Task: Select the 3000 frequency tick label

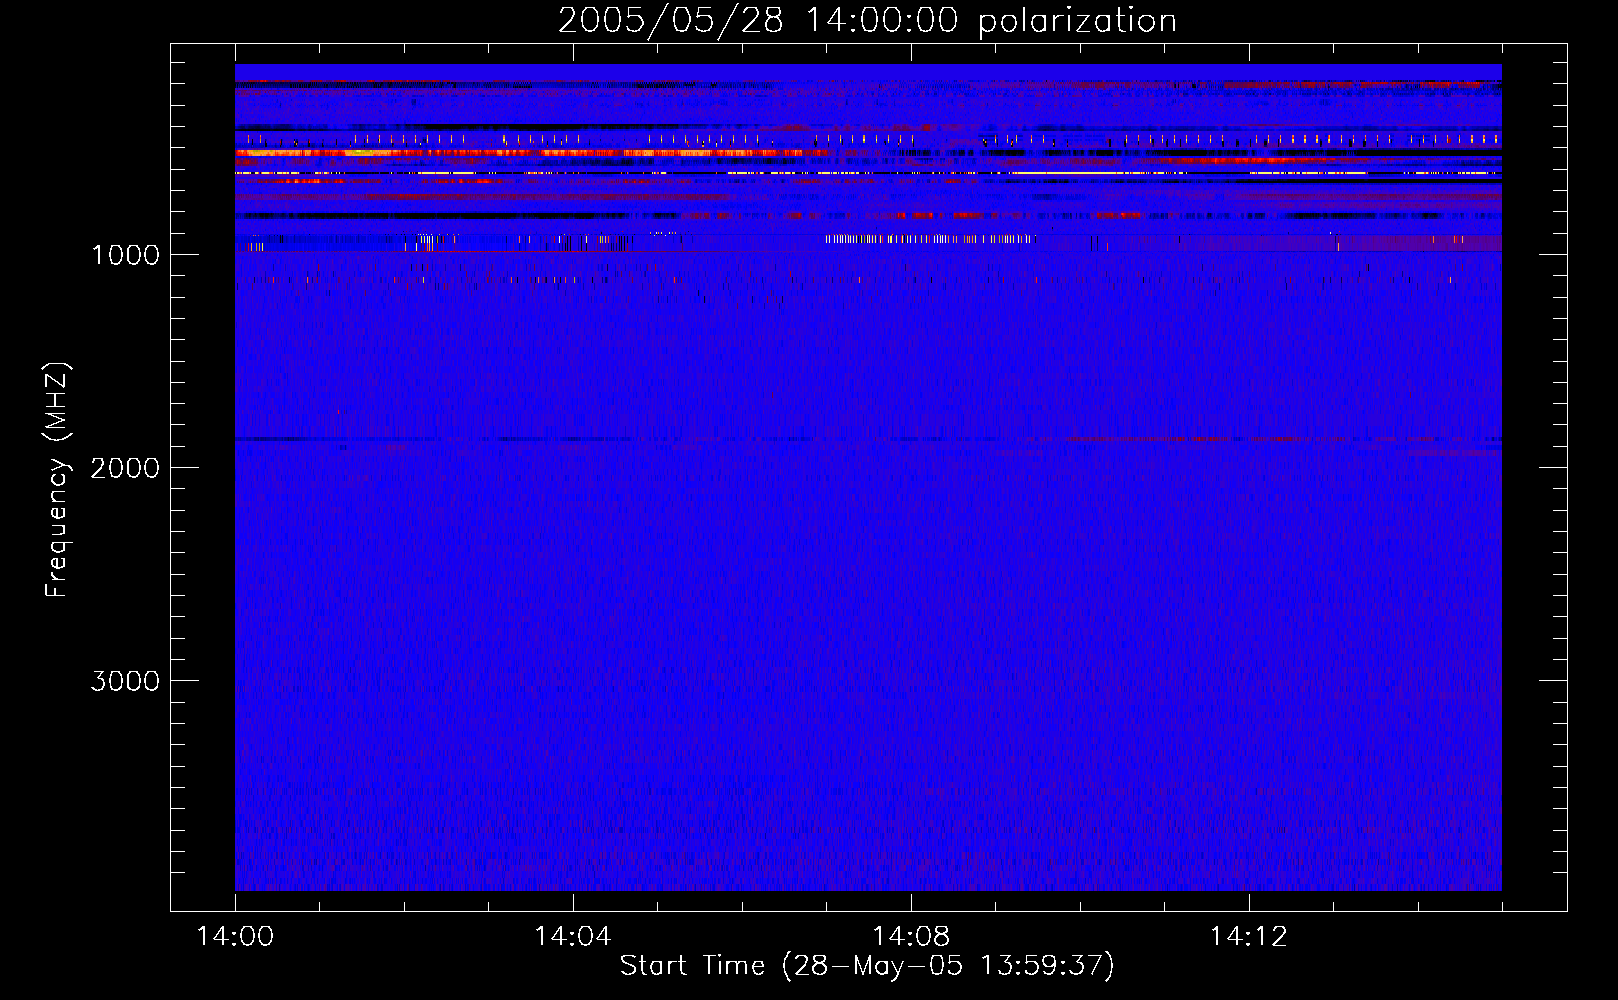Action: point(125,681)
